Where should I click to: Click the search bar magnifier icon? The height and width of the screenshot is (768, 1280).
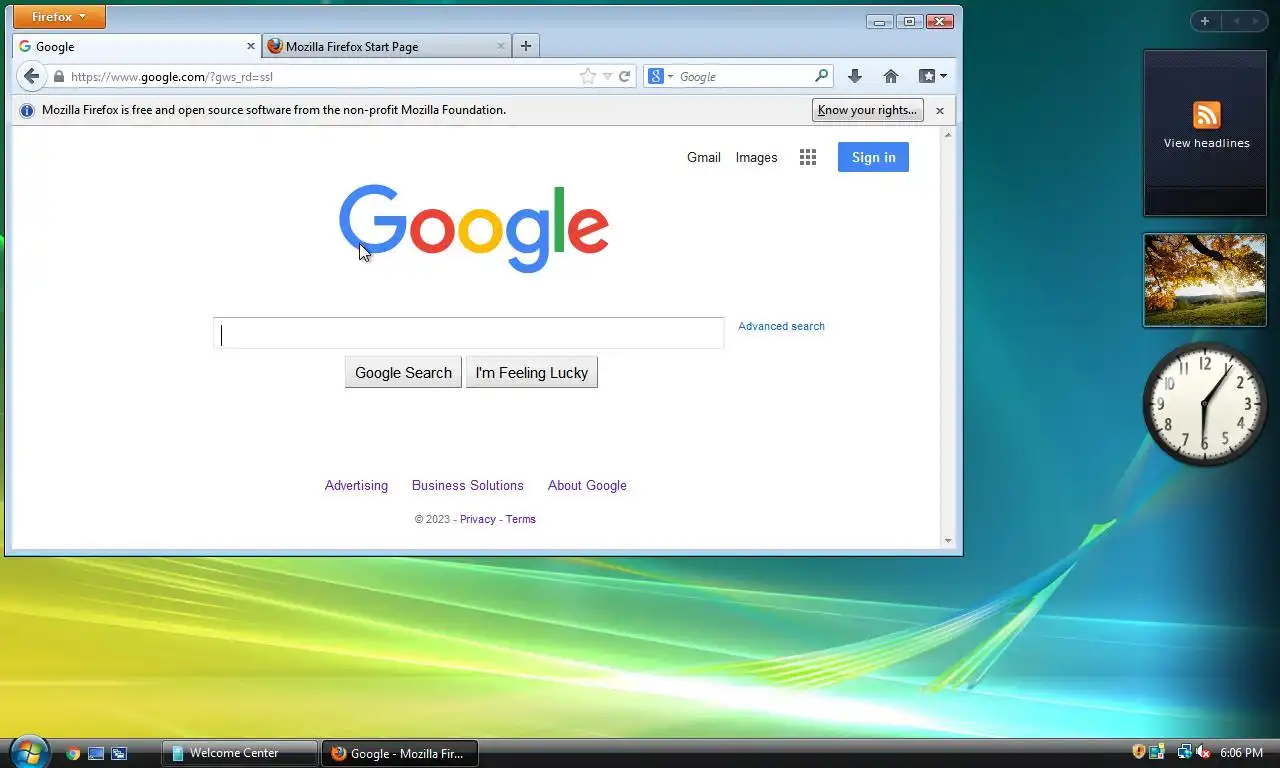pos(821,76)
